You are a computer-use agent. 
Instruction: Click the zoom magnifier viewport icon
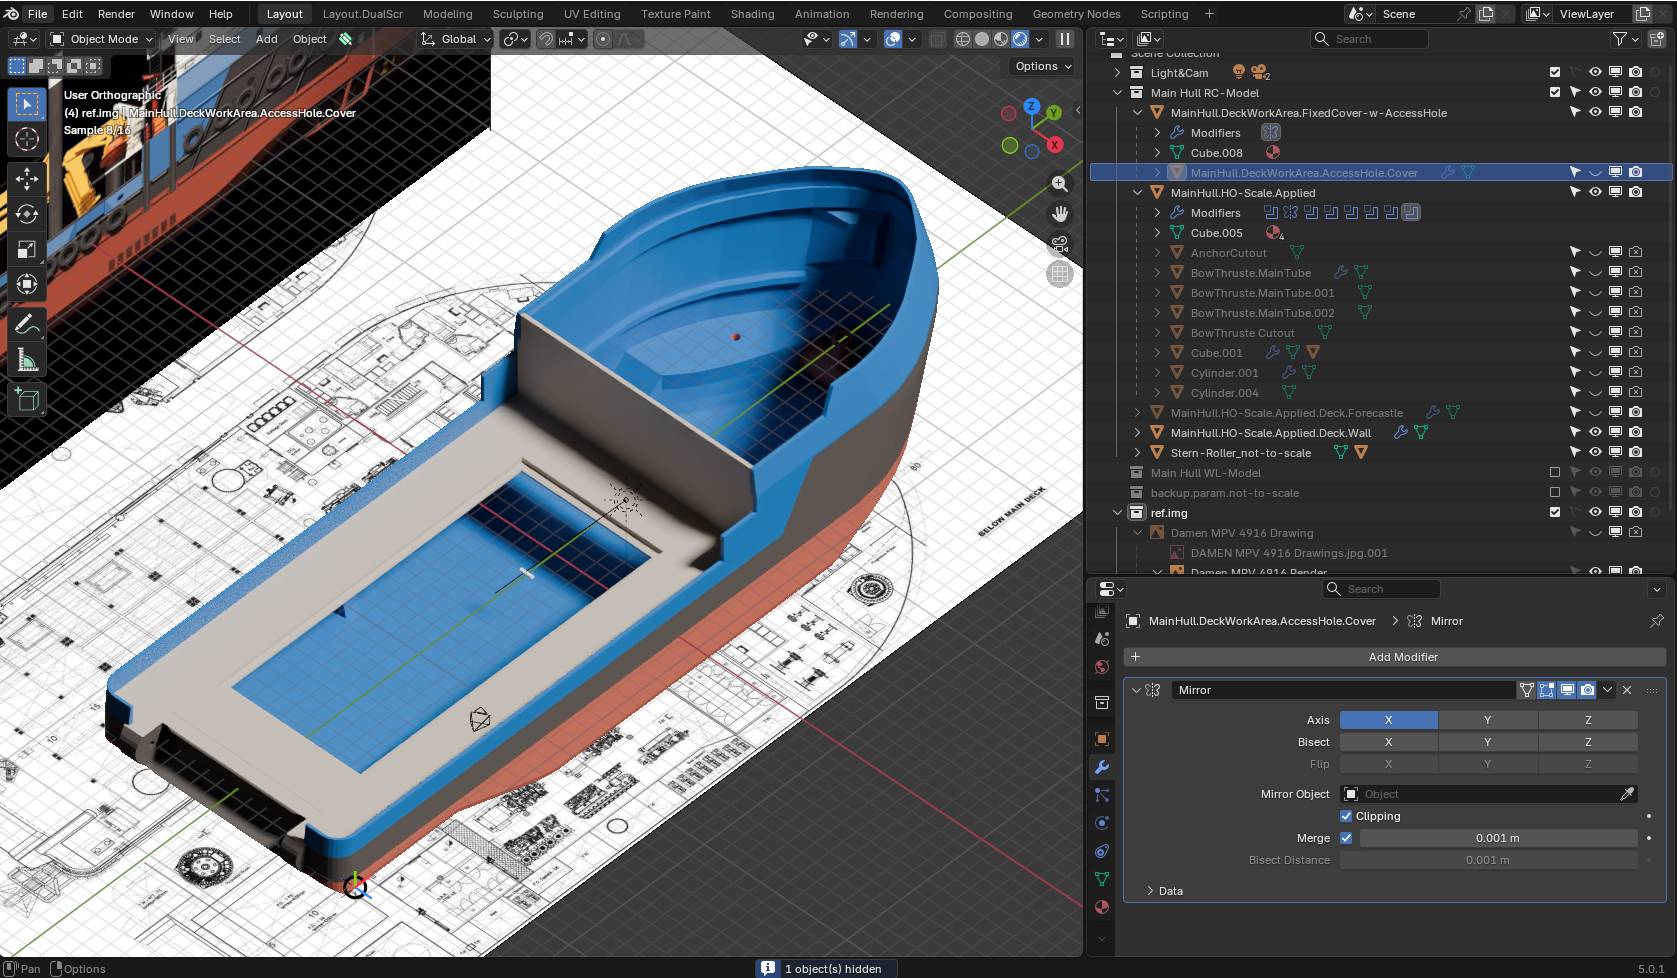pyautogui.click(x=1060, y=184)
